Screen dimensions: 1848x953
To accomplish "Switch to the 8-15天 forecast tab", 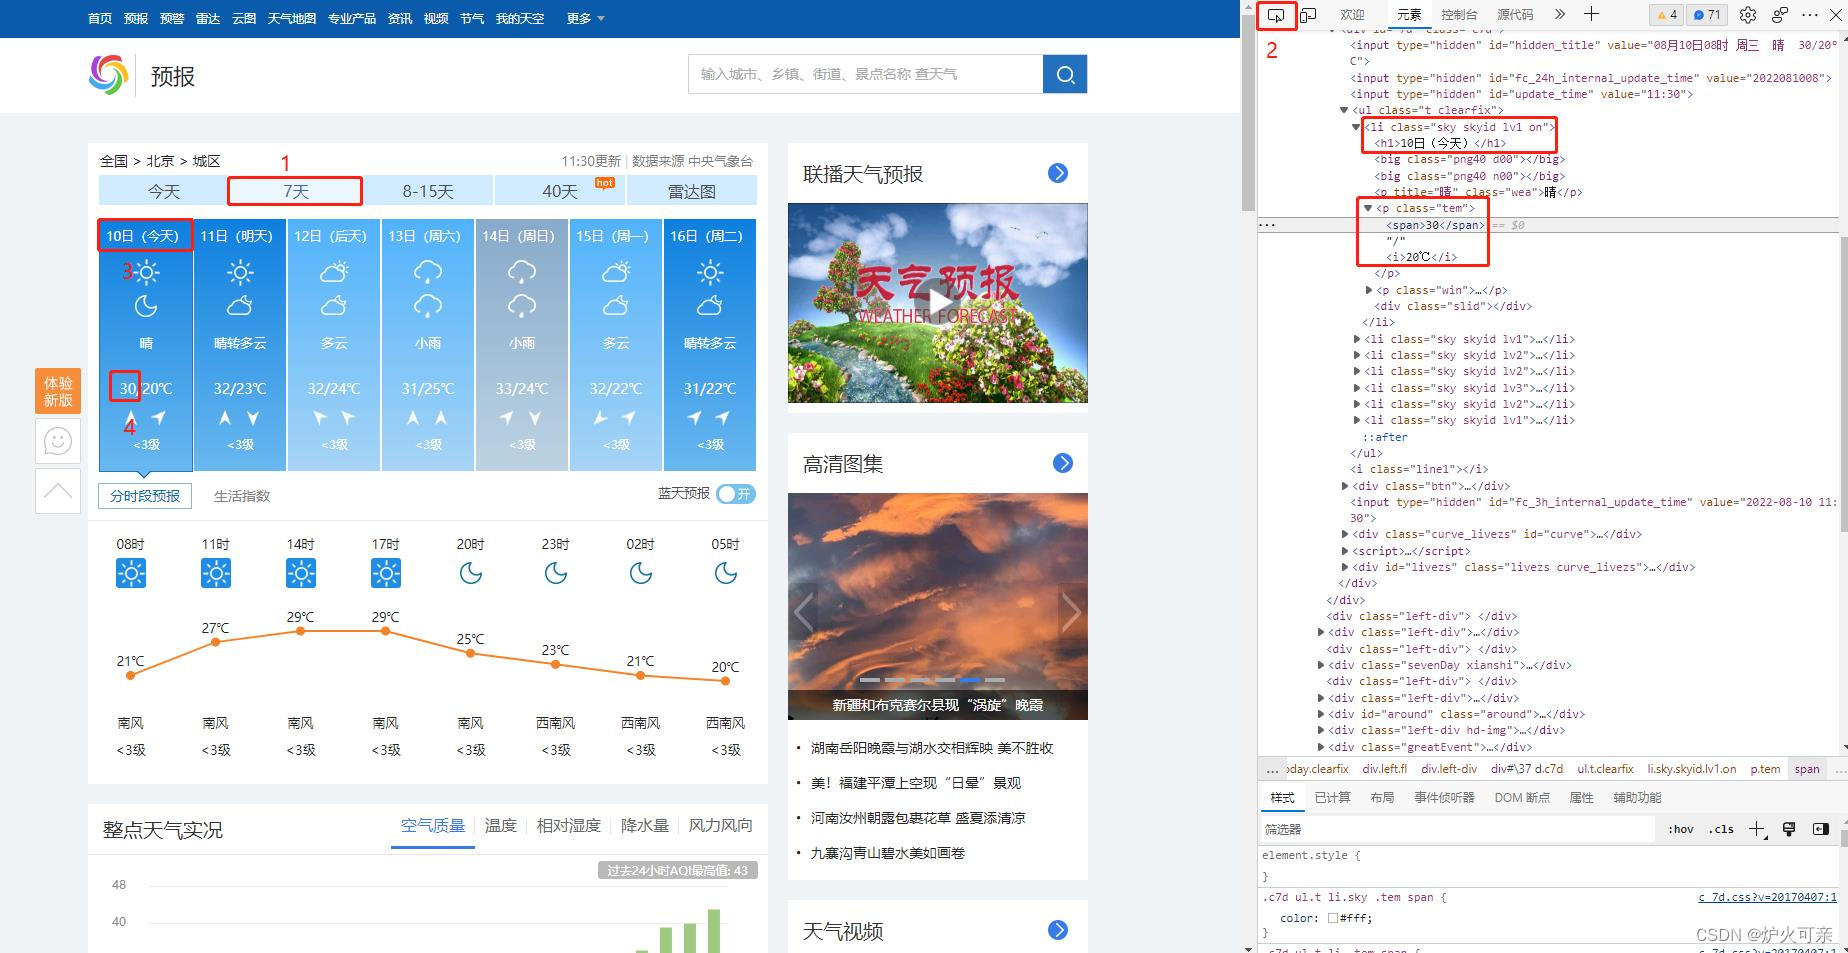I will click(428, 191).
